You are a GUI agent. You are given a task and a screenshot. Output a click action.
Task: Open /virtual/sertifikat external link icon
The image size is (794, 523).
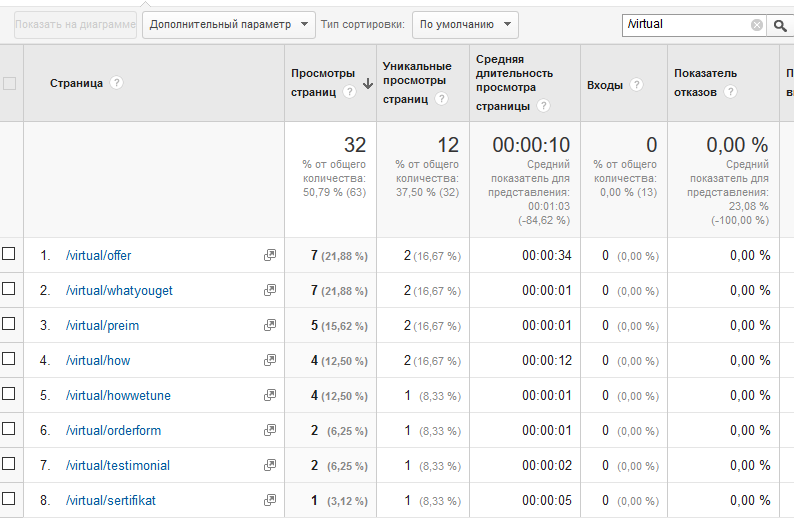coord(269,500)
